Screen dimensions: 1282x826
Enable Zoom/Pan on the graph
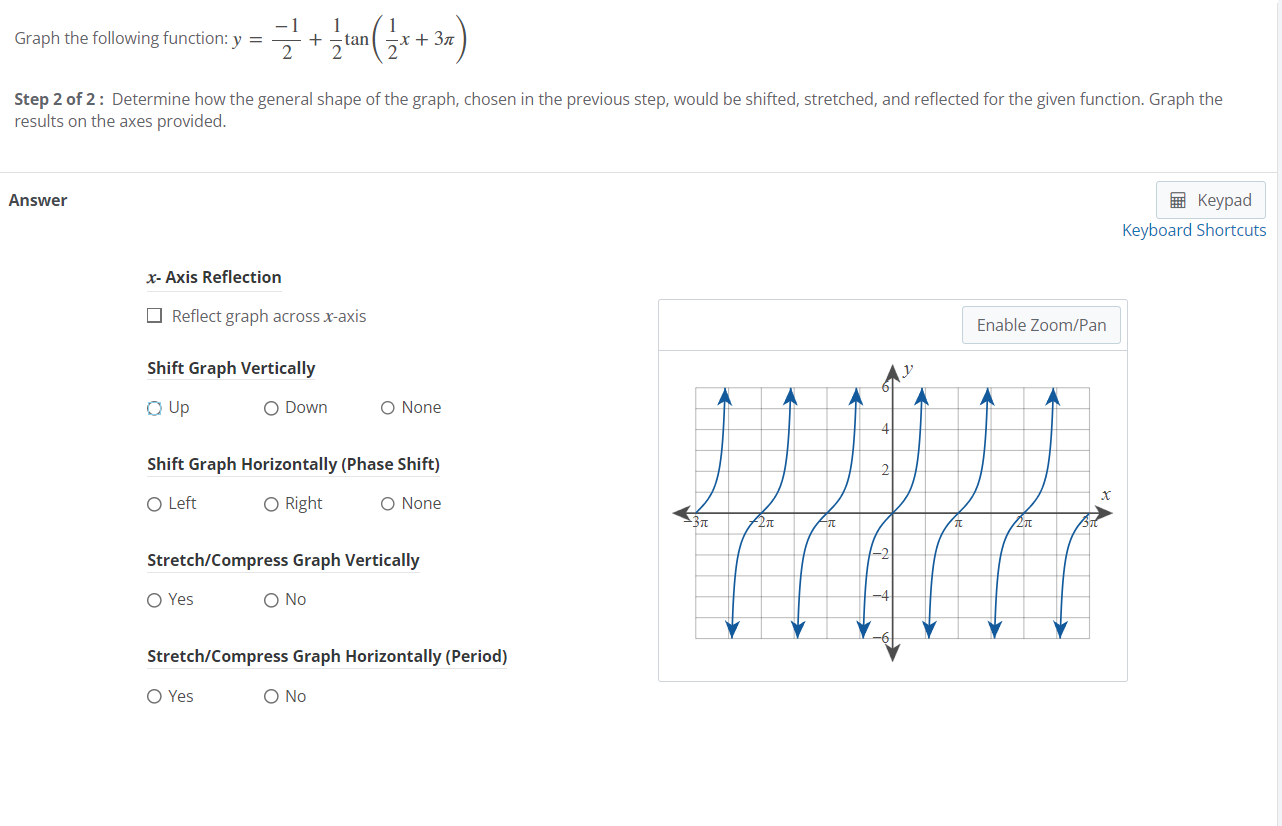1041,324
